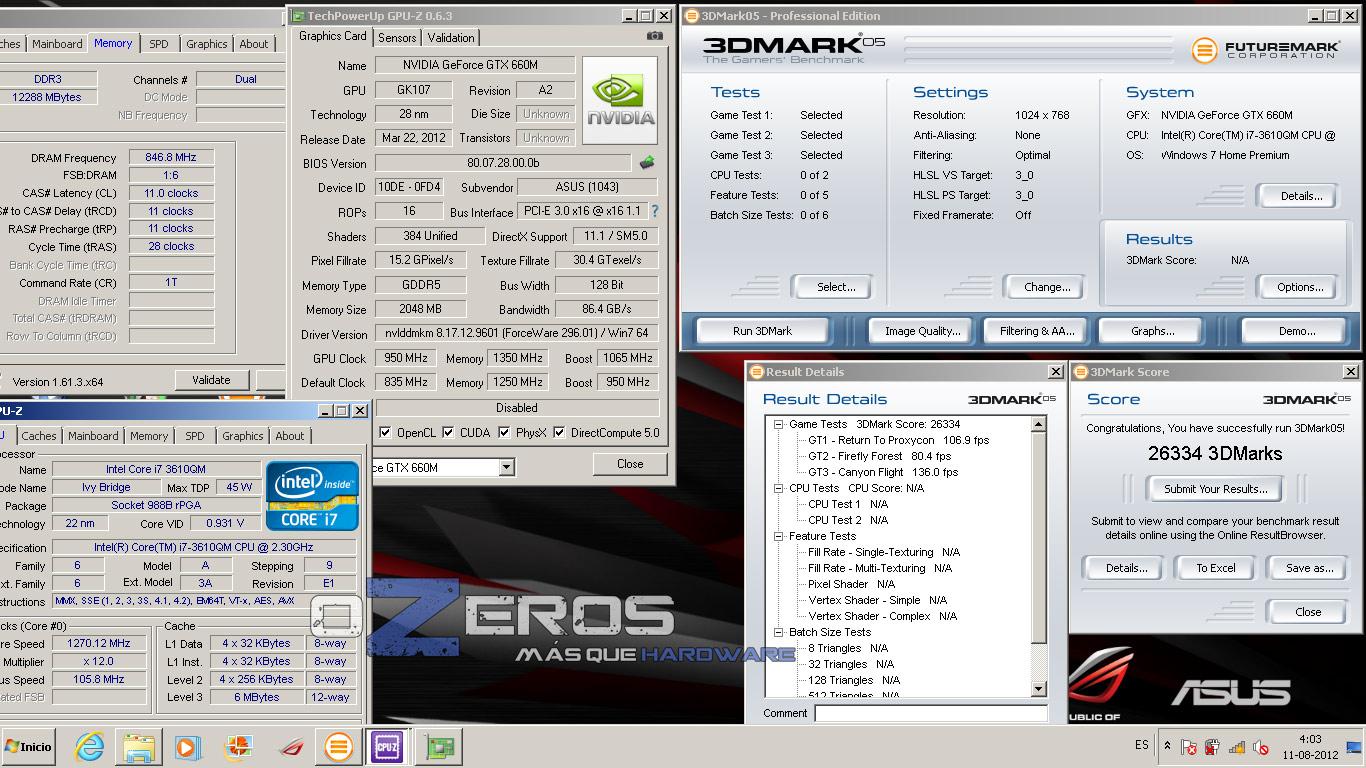Toggle the PhysX checkbox
Image resolution: width=1366 pixels, height=768 pixels.
pyautogui.click(x=504, y=433)
